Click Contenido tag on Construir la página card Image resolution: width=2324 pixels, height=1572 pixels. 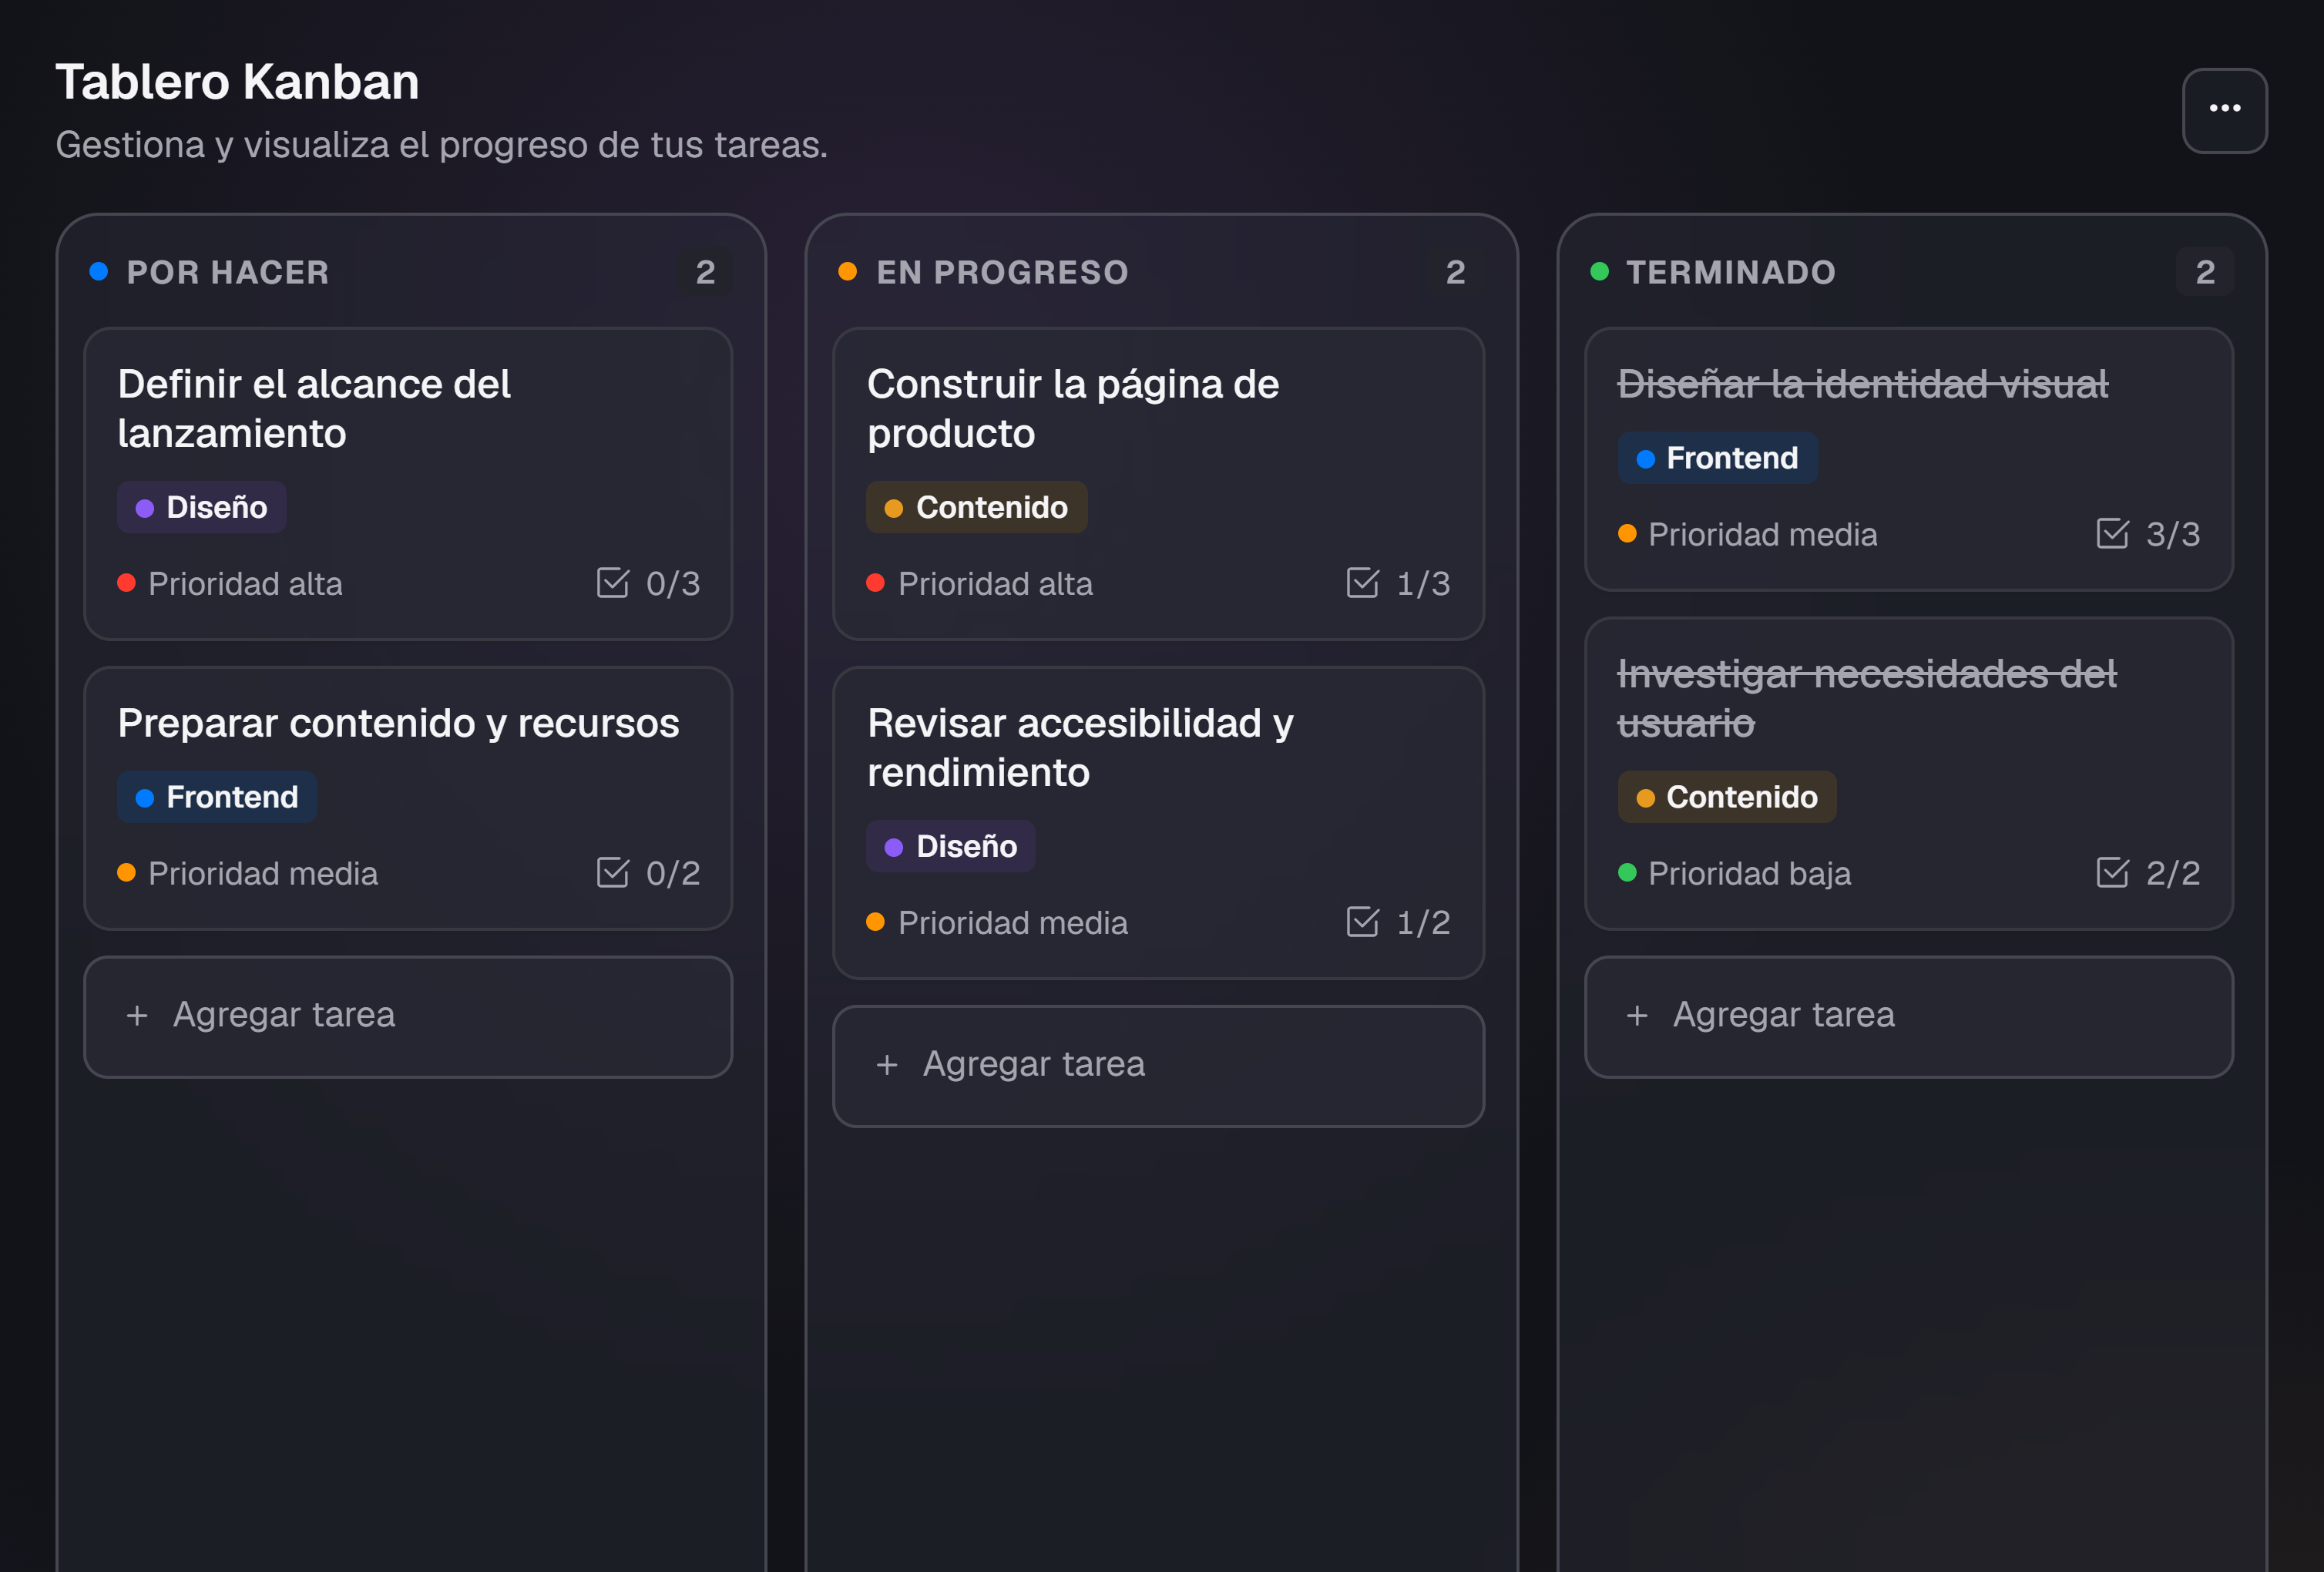point(976,507)
